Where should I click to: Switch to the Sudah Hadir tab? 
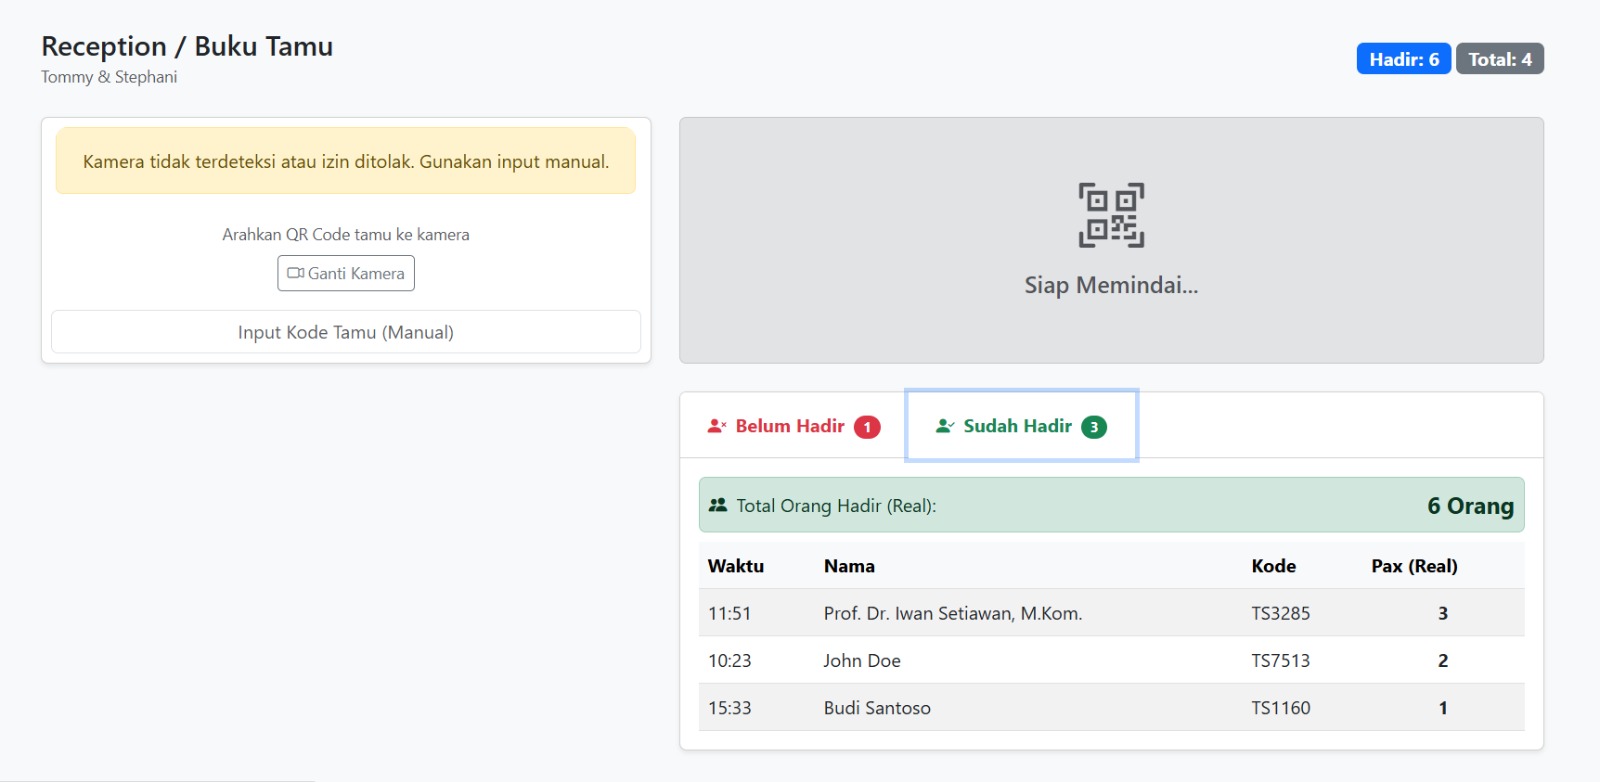pyautogui.click(x=1020, y=426)
